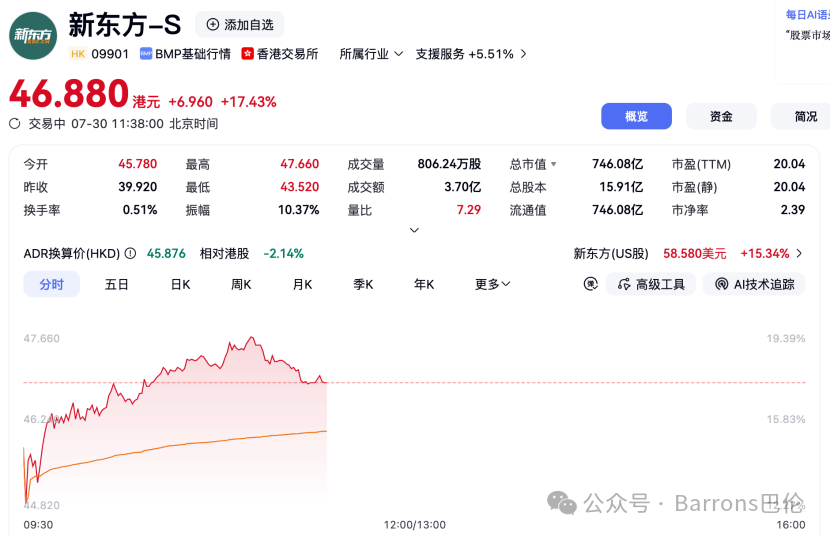The height and width of the screenshot is (536, 830).
Task: Click the BMP blue badge icon
Action: 146,54
